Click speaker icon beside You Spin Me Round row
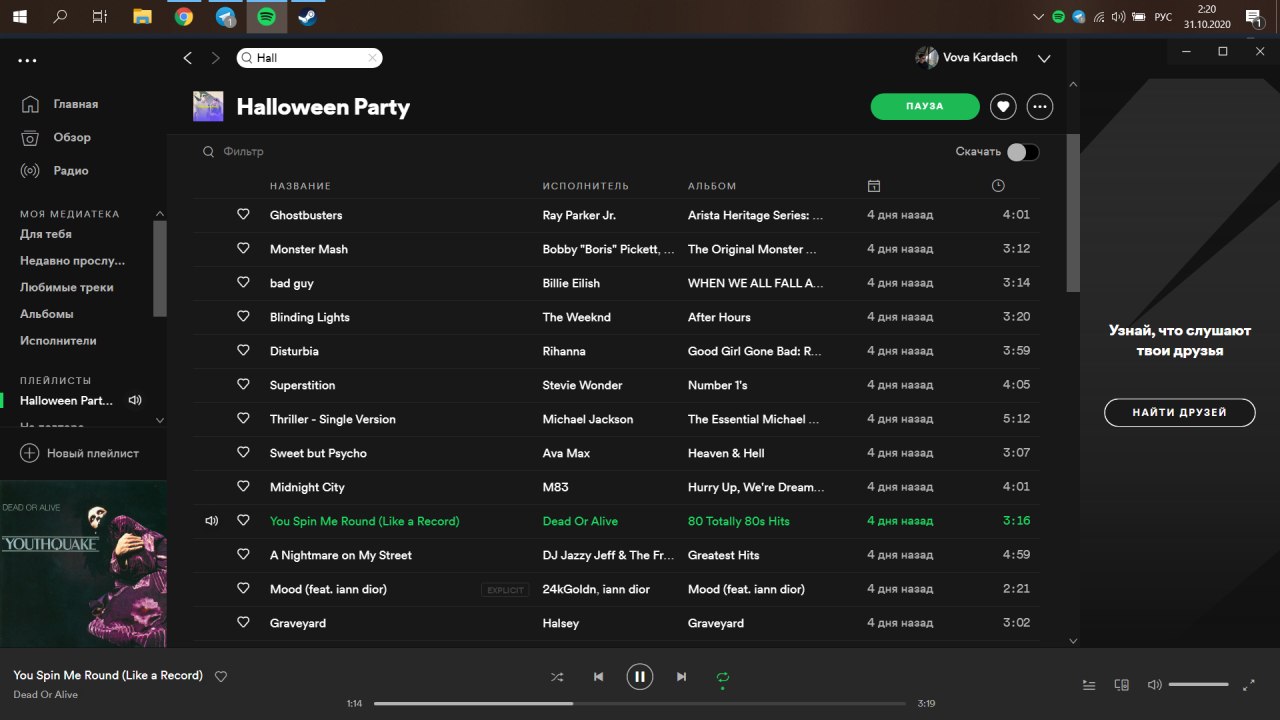Viewport: 1280px width, 720px height. [x=211, y=521]
